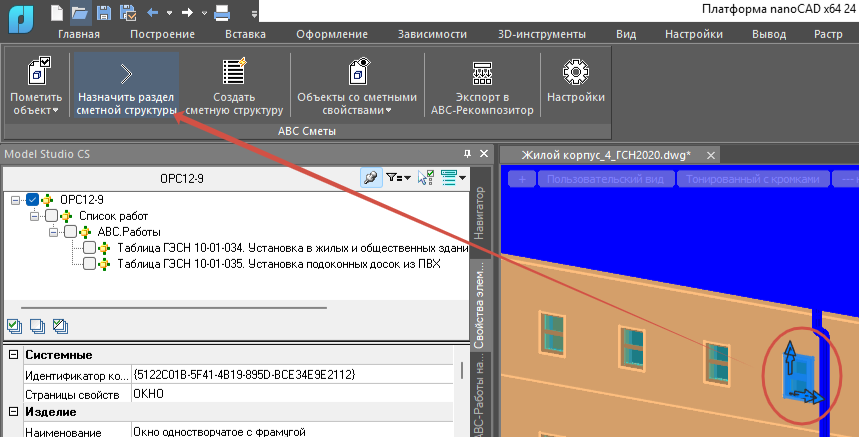Open the Главная ribbon tab
Screen dimensions: 859x437
click(x=79, y=34)
